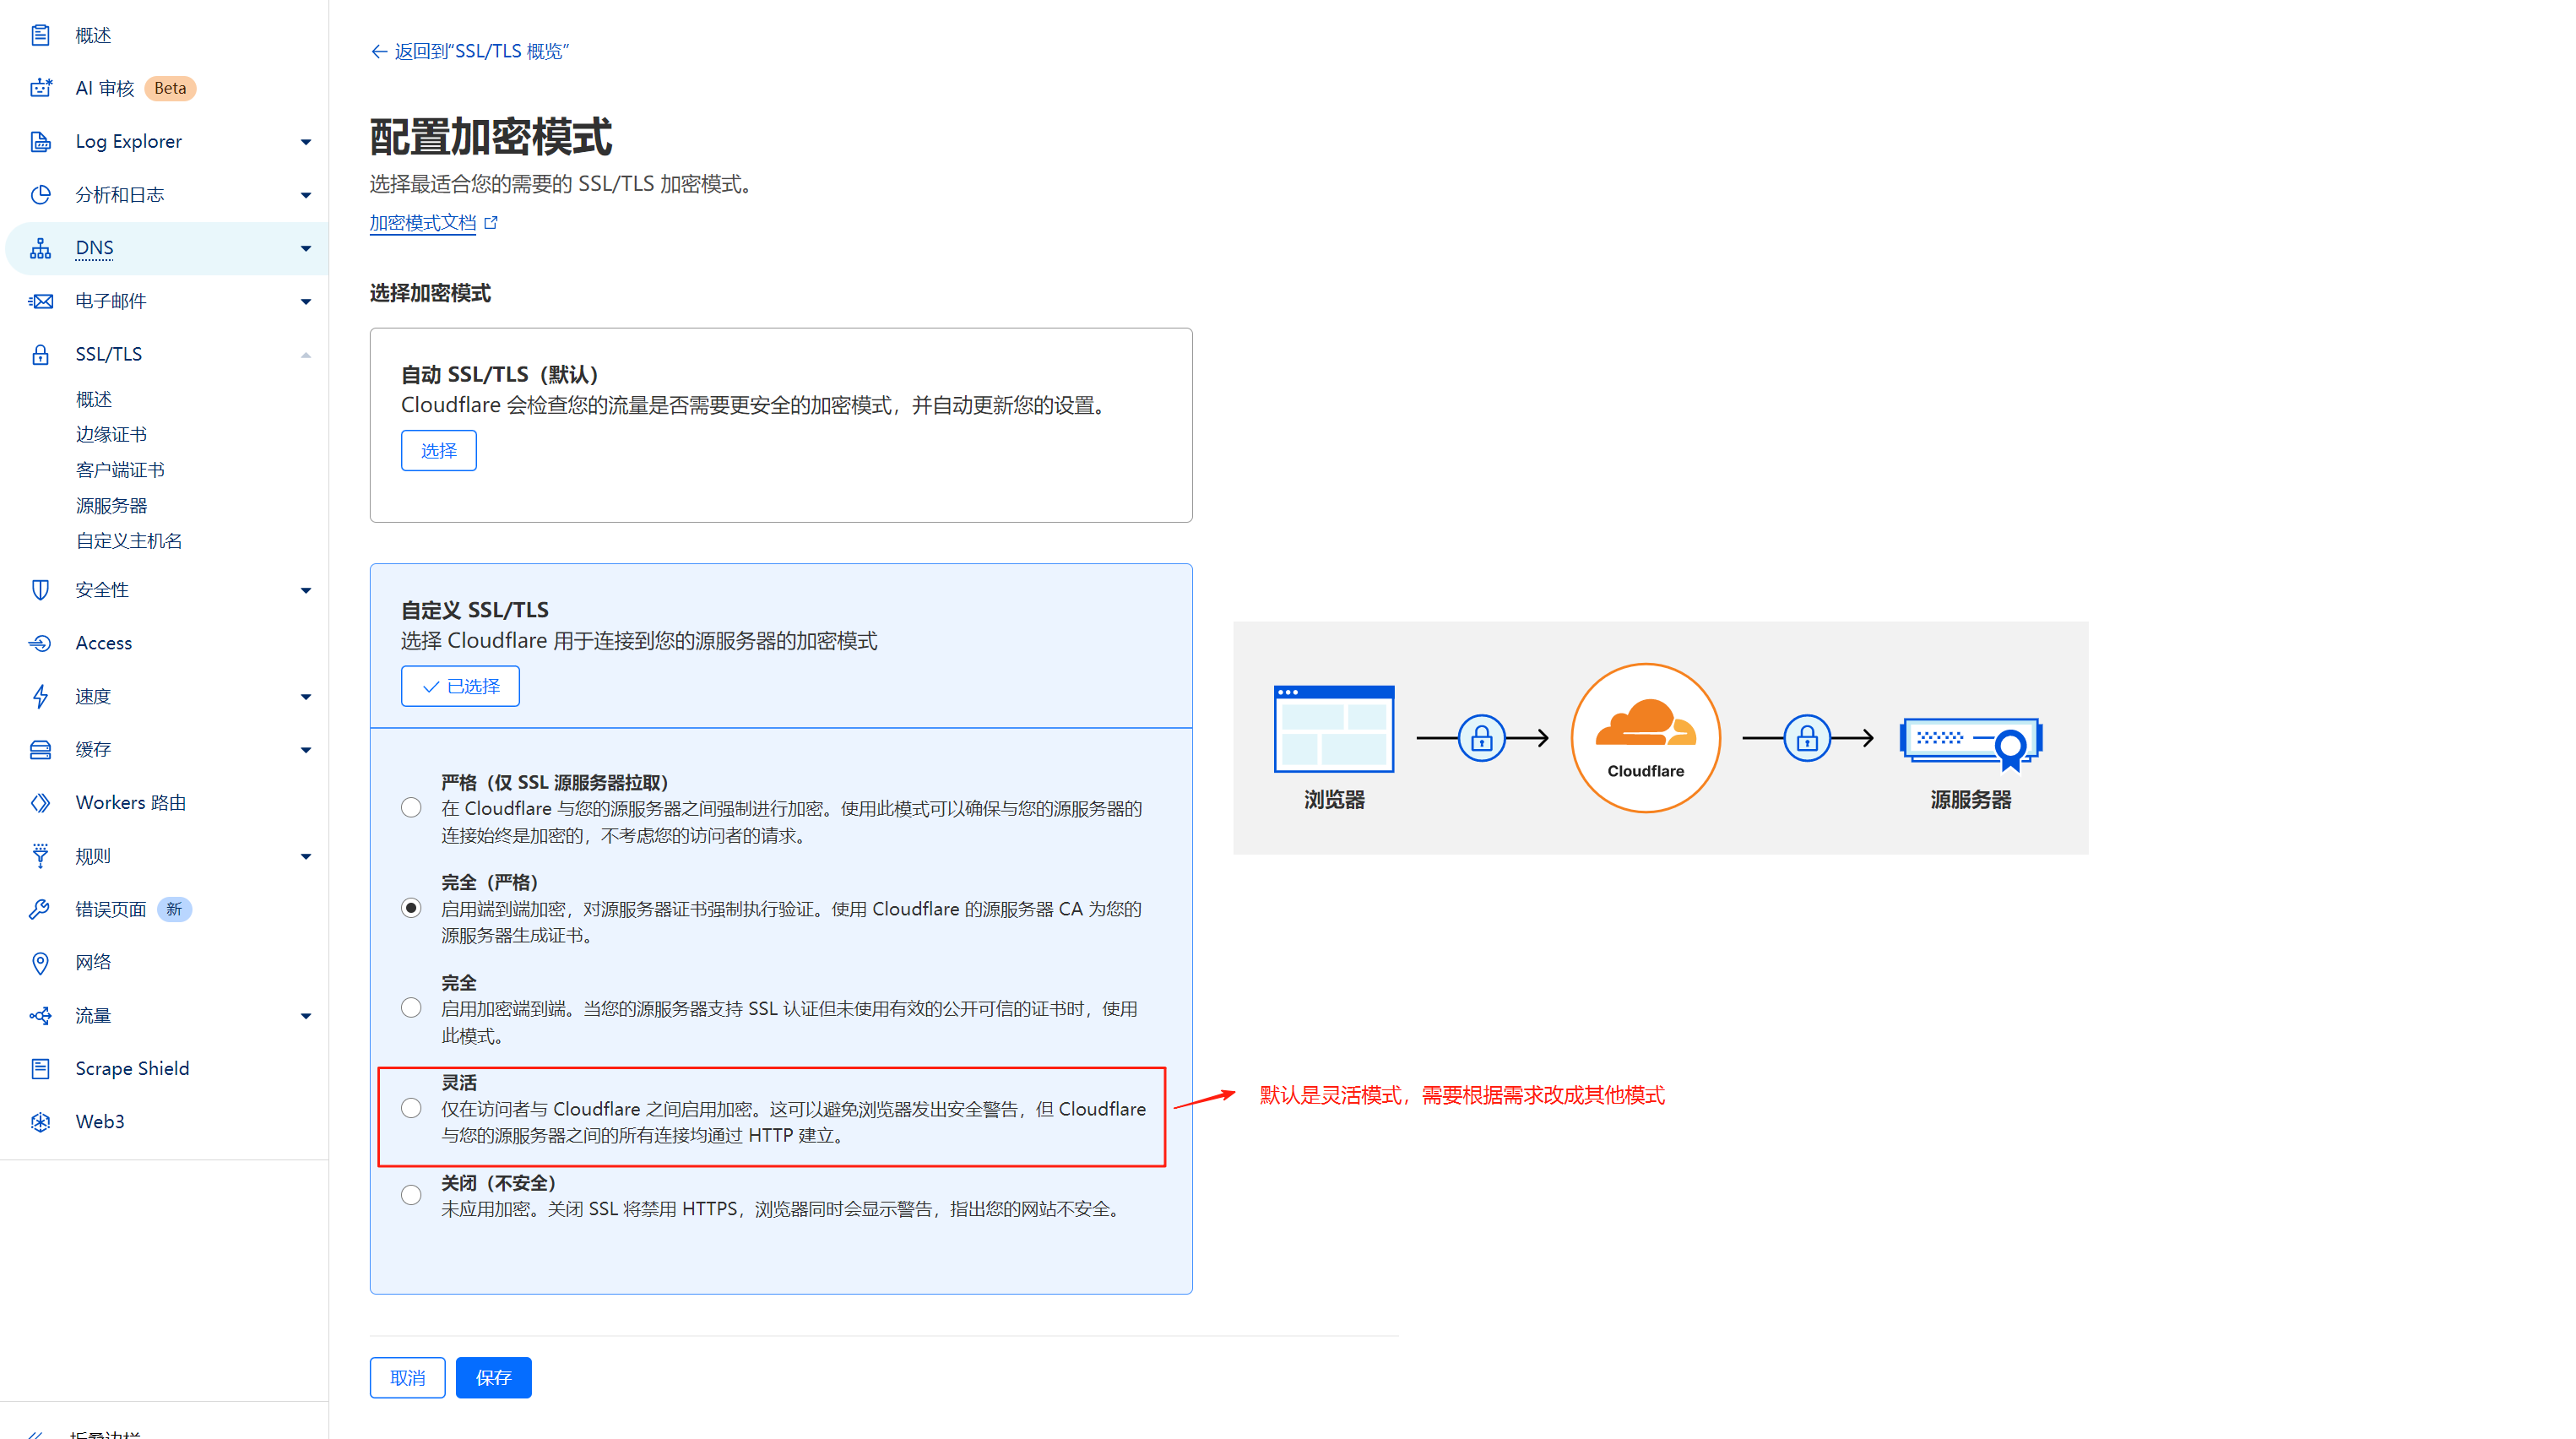This screenshot has width=2576, height=1439.
Task: Select the 严格(仅 SSL 源服务器拉取) radio option
Action: tap(411, 808)
